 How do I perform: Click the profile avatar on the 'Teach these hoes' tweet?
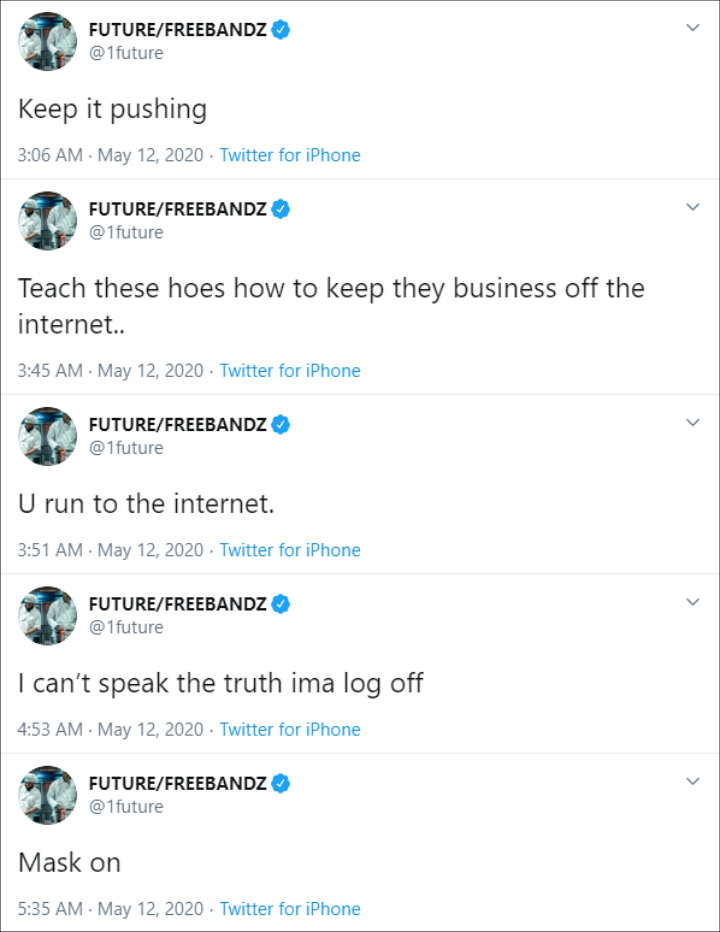tap(47, 220)
